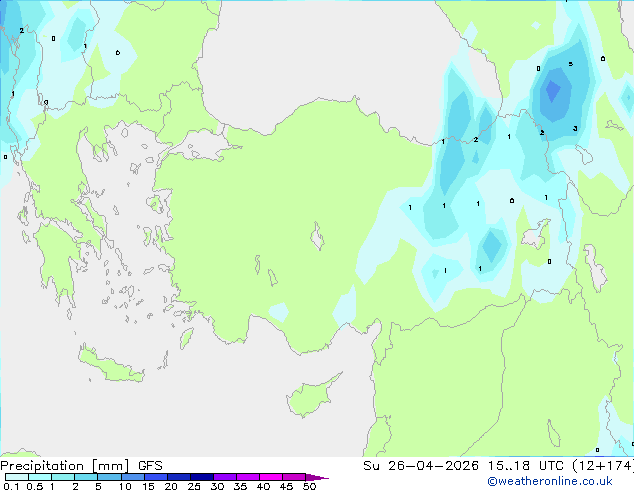Click the "0.1" legend scale label
The height and width of the screenshot is (490, 634).
[11, 486]
